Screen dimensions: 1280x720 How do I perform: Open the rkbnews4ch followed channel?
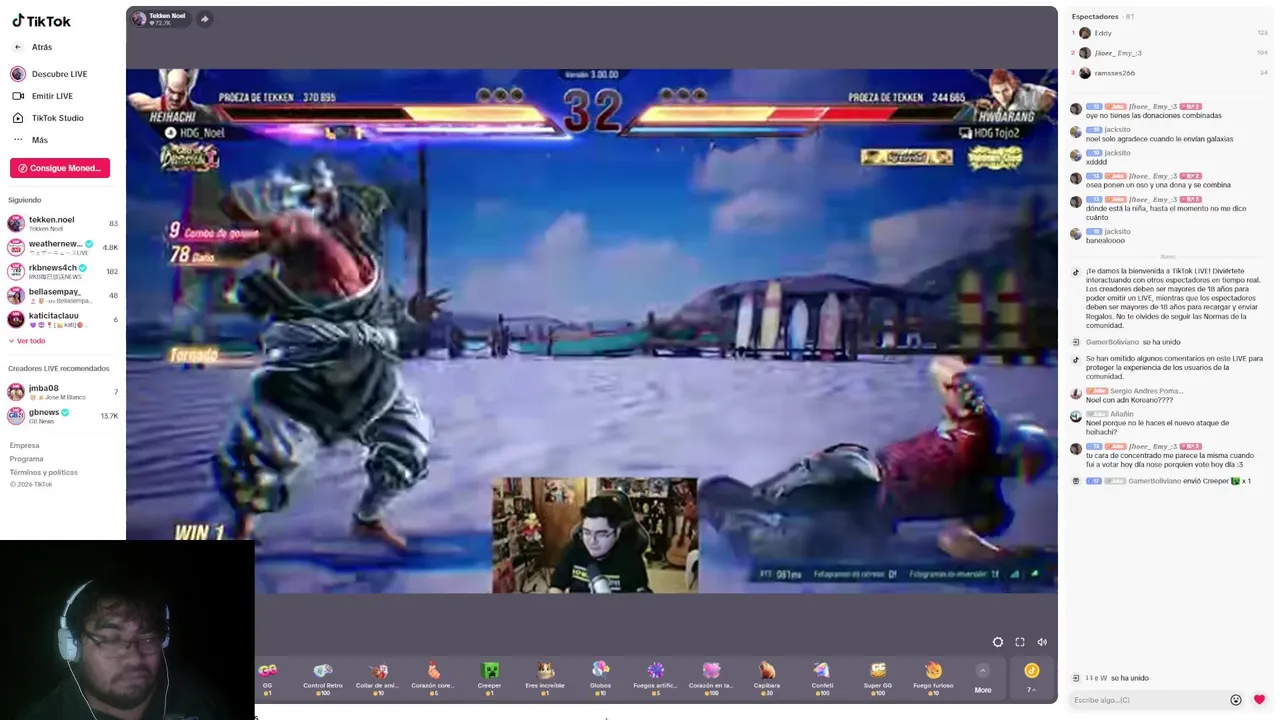[x=62, y=271]
